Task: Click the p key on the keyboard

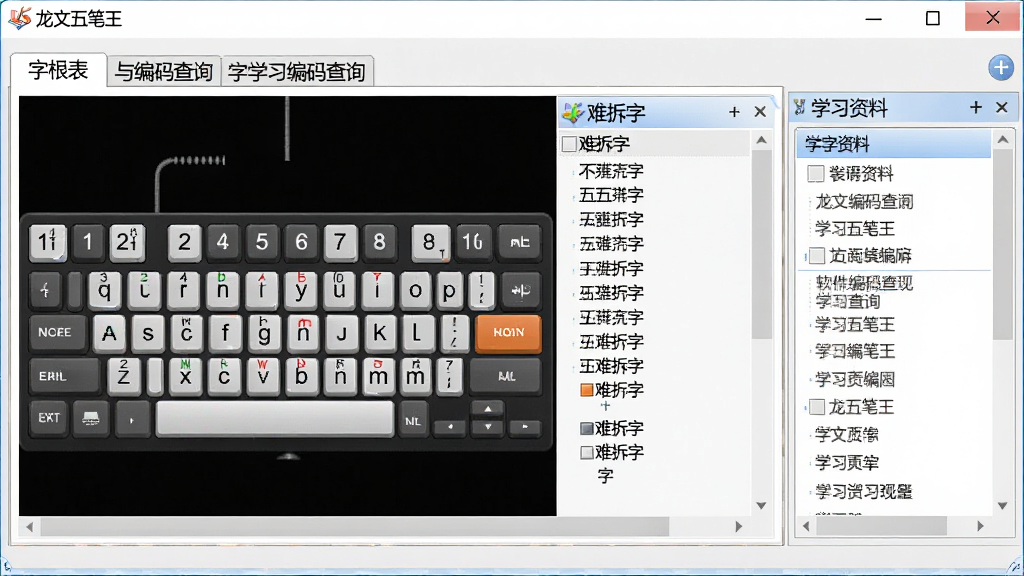Action: 449,289
